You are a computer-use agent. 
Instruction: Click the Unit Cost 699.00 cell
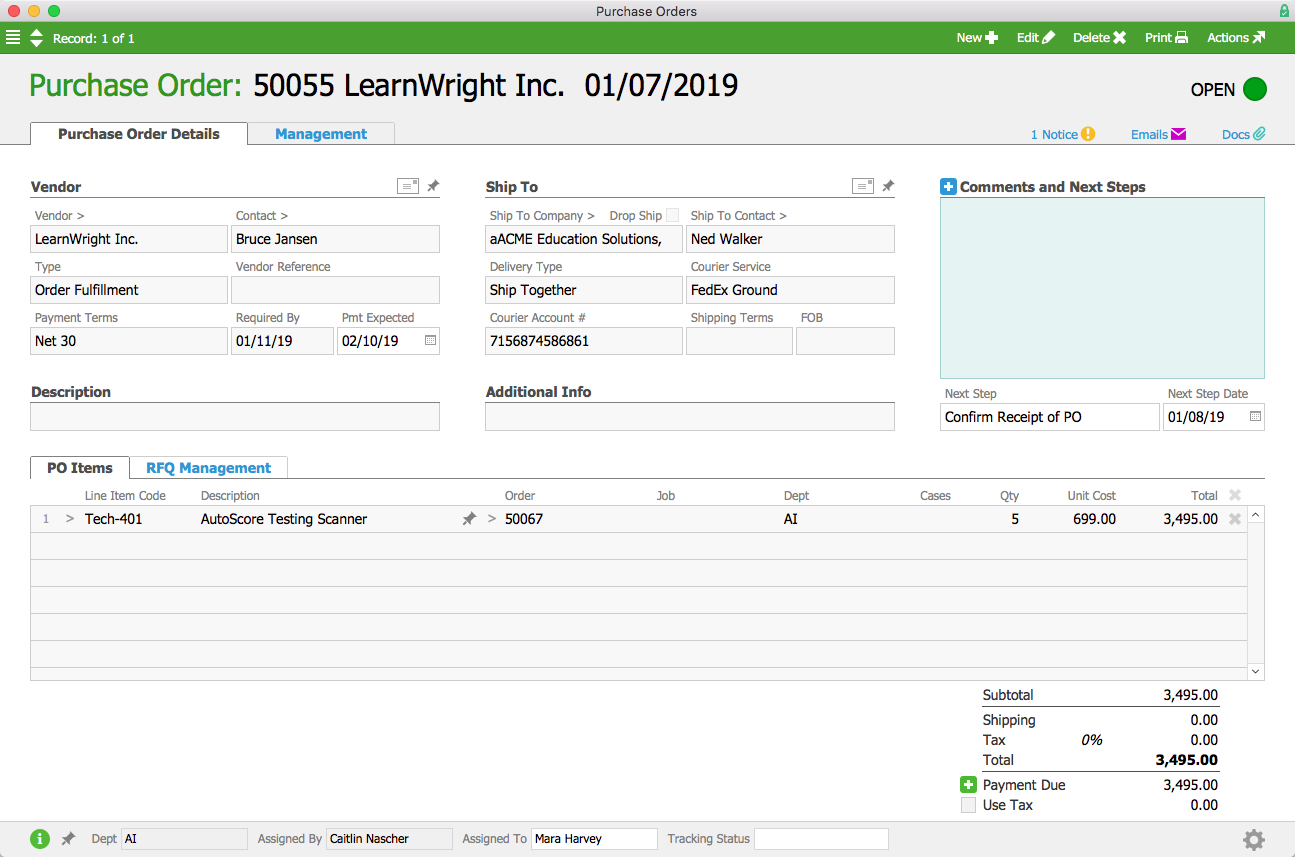tap(1093, 519)
